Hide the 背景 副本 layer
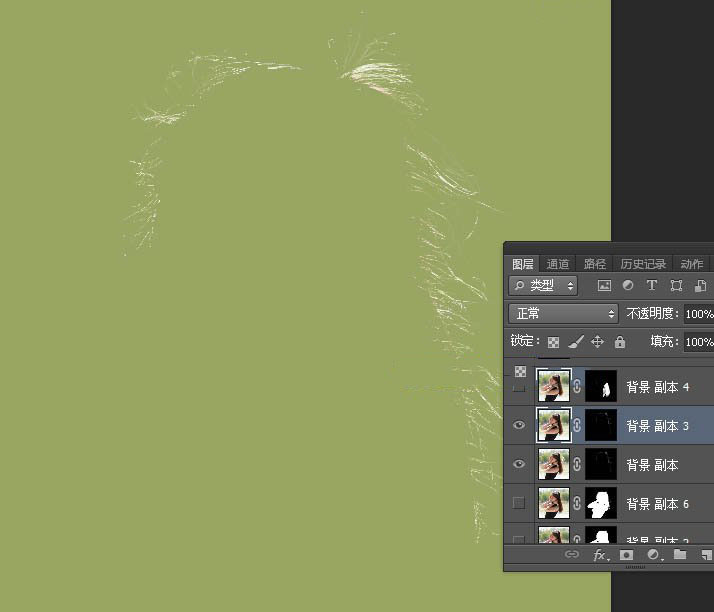Screen dimensions: 714x612 click(x=518, y=465)
